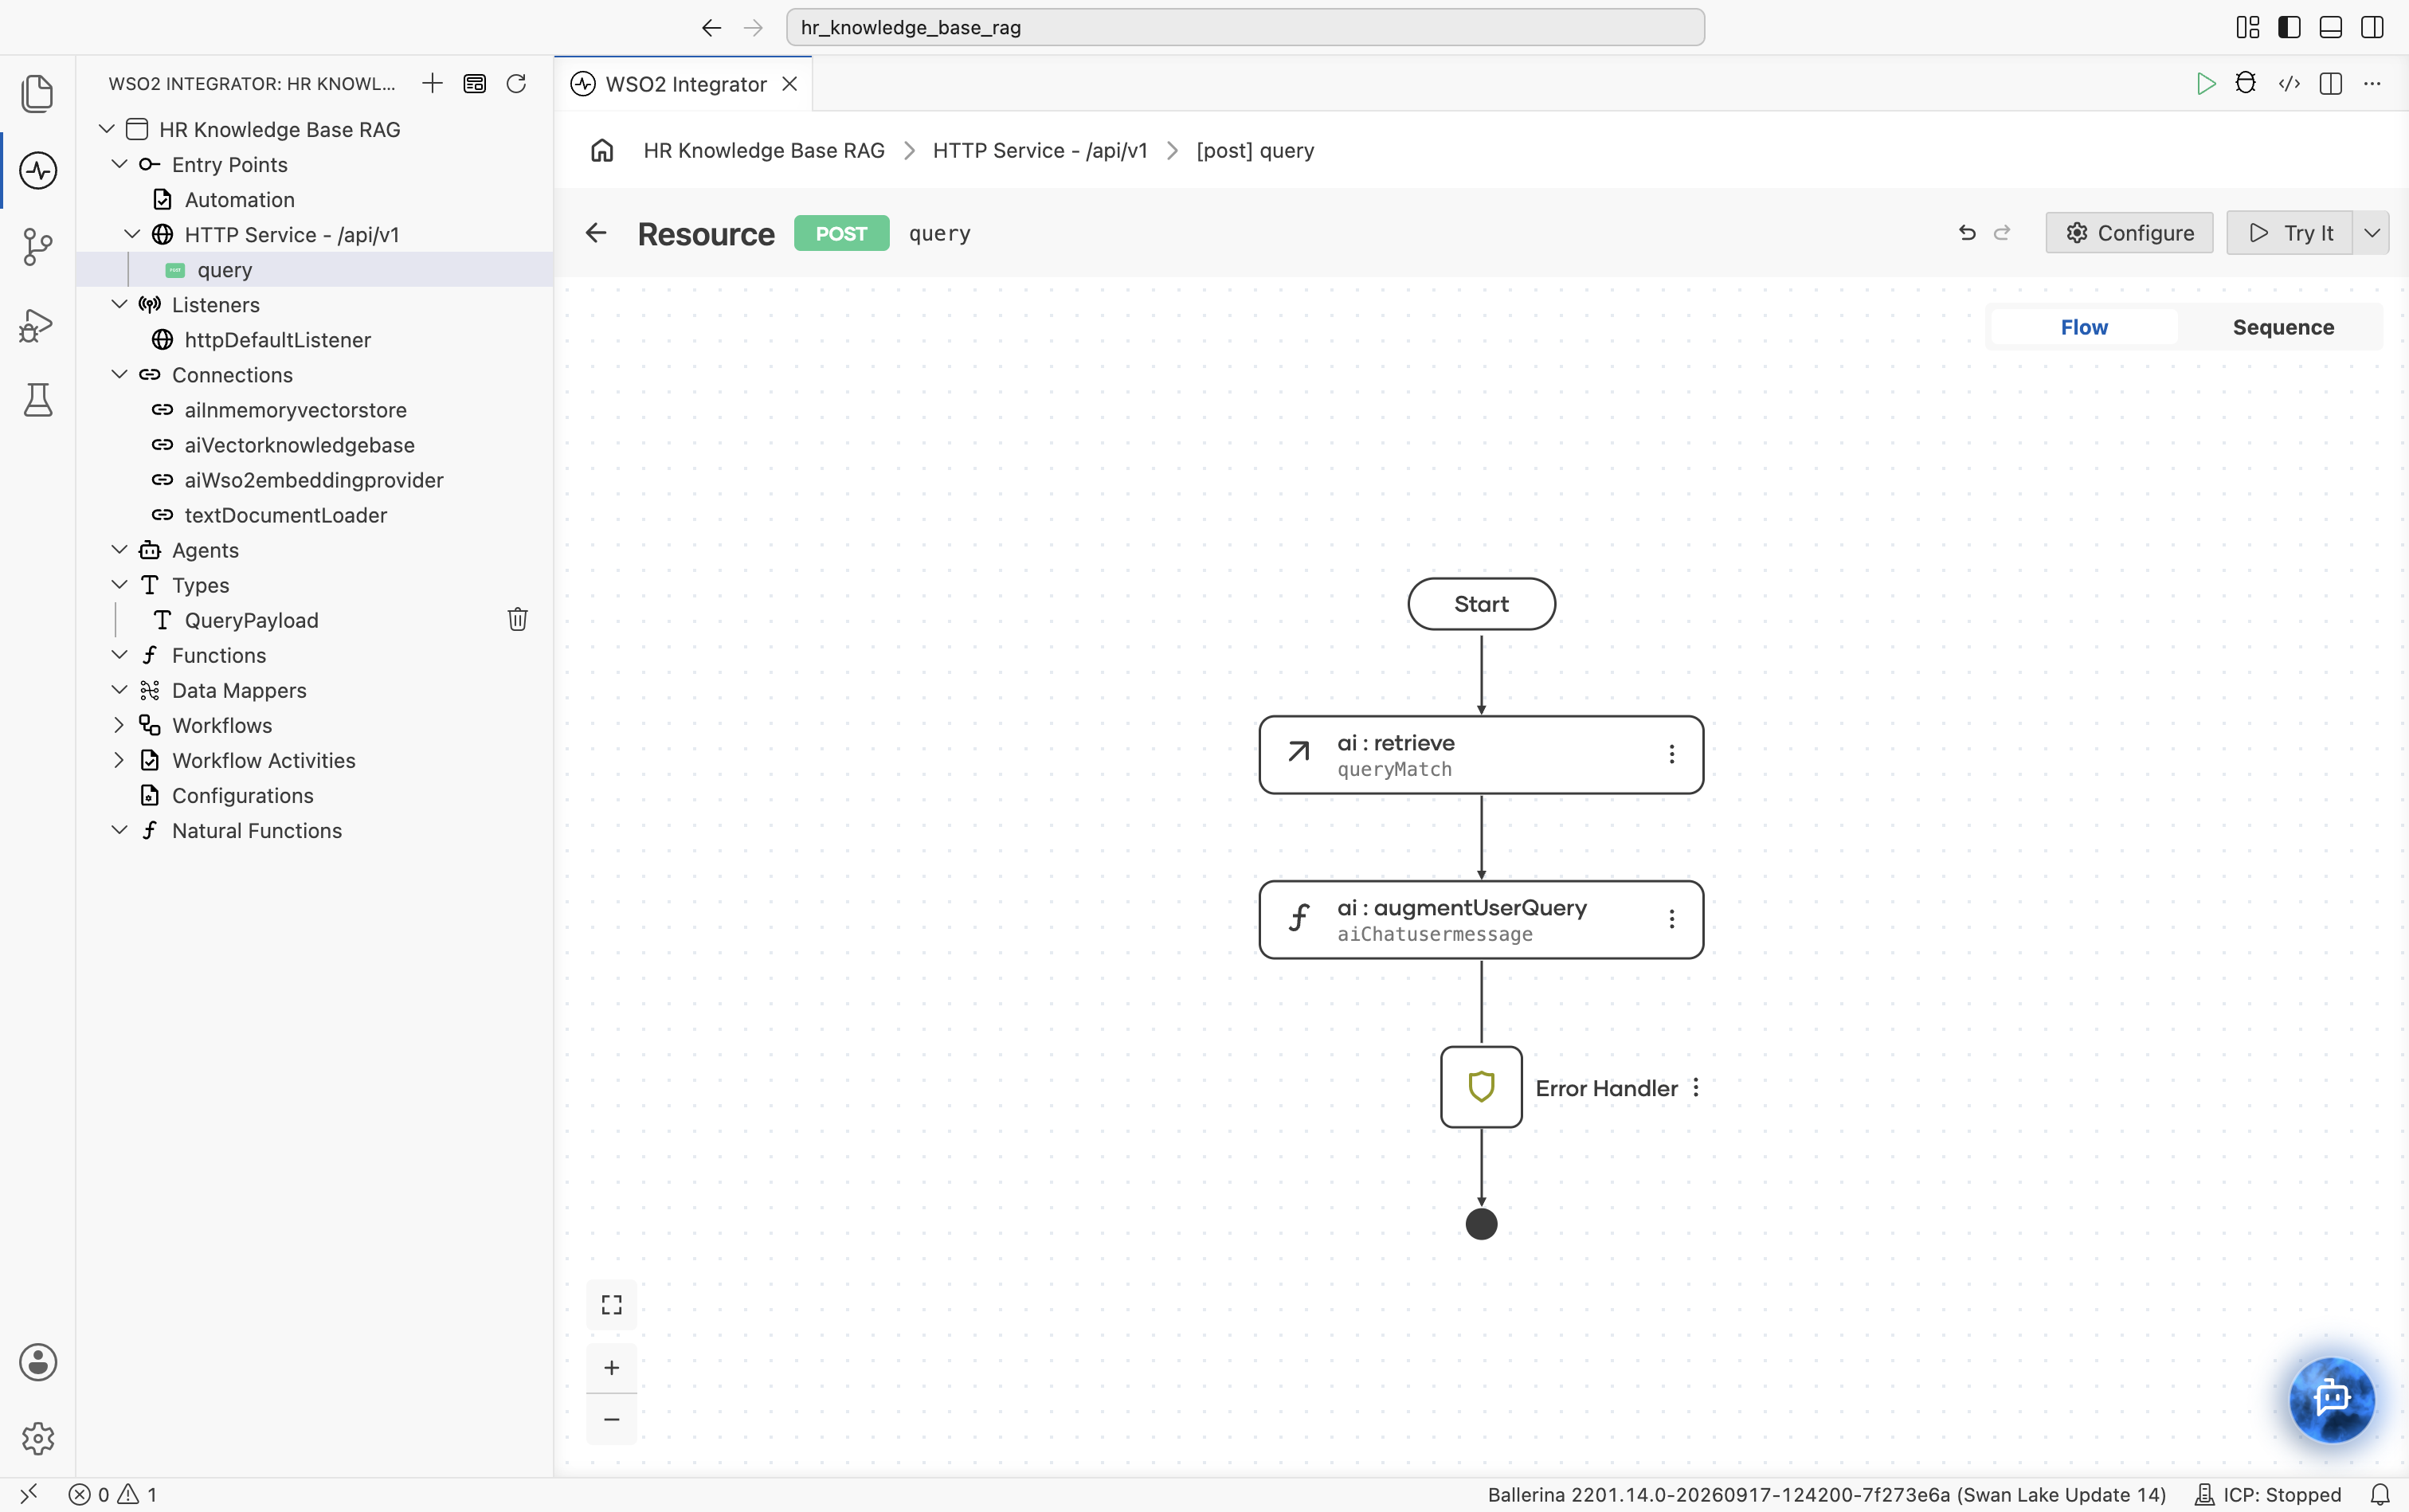Open notifications bell in status bar
The width and height of the screenshot is (2409, 1512).
(x=2380, y=1494)
